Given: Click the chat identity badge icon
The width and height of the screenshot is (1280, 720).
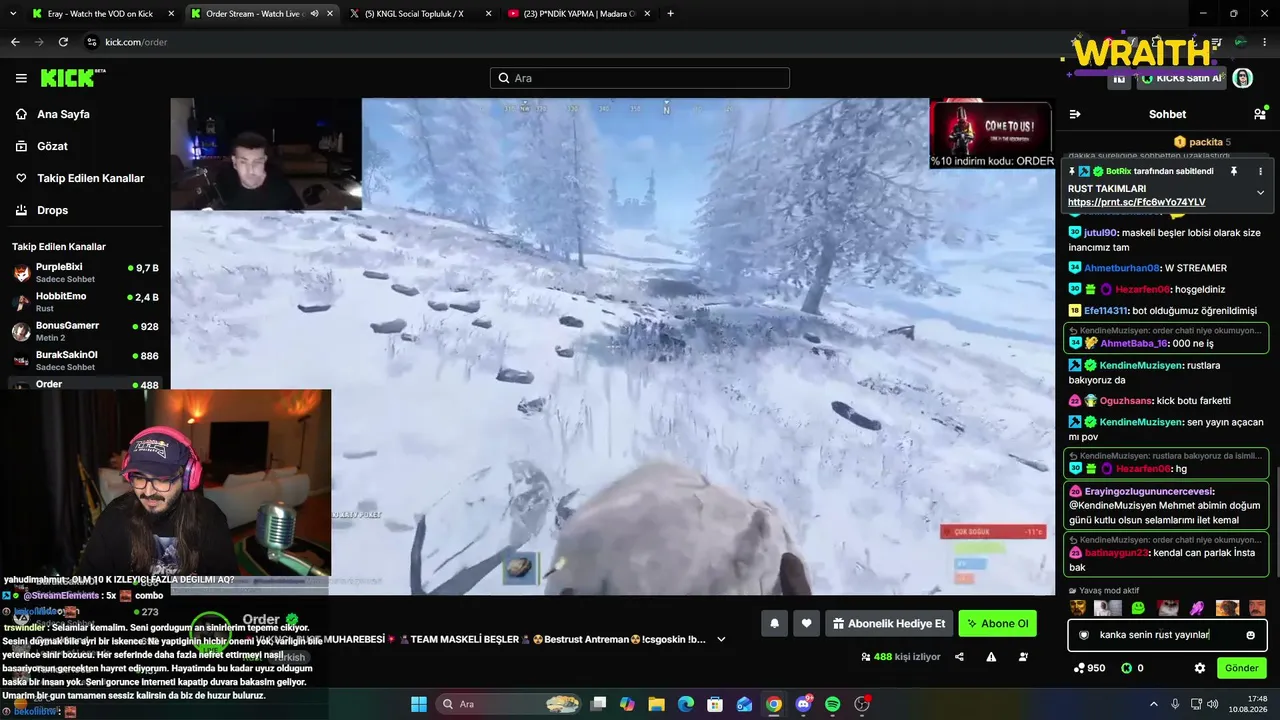Looking at the screenshot, I should (x=1084, y=635).
